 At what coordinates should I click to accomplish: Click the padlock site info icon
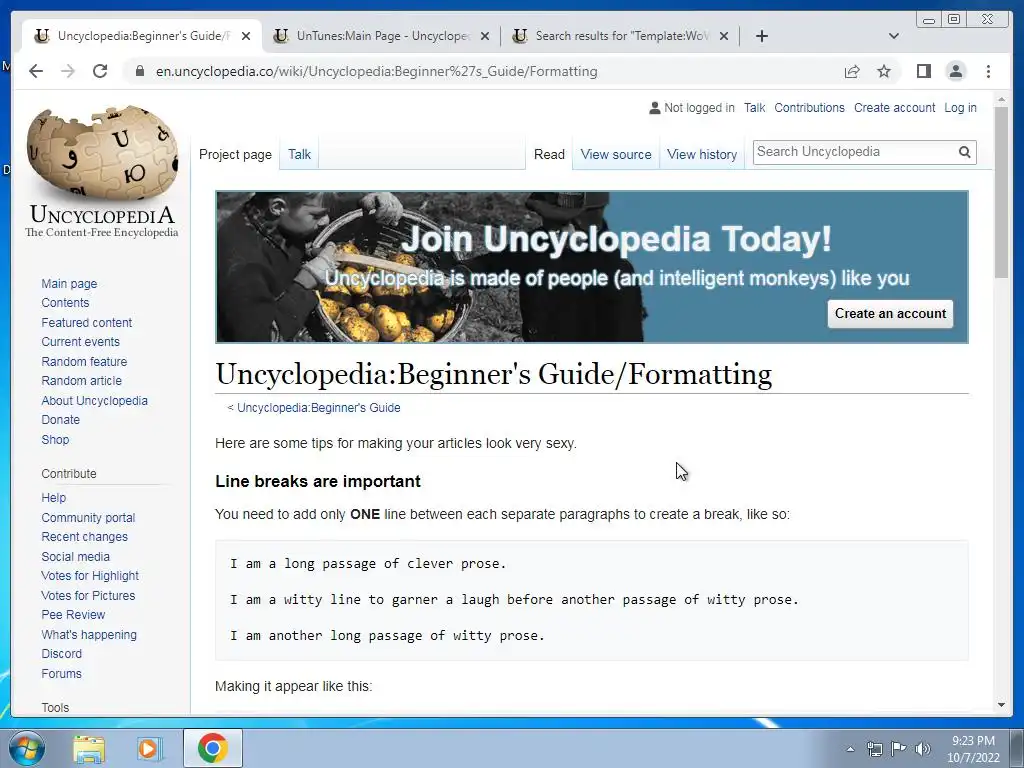point(139,71)
